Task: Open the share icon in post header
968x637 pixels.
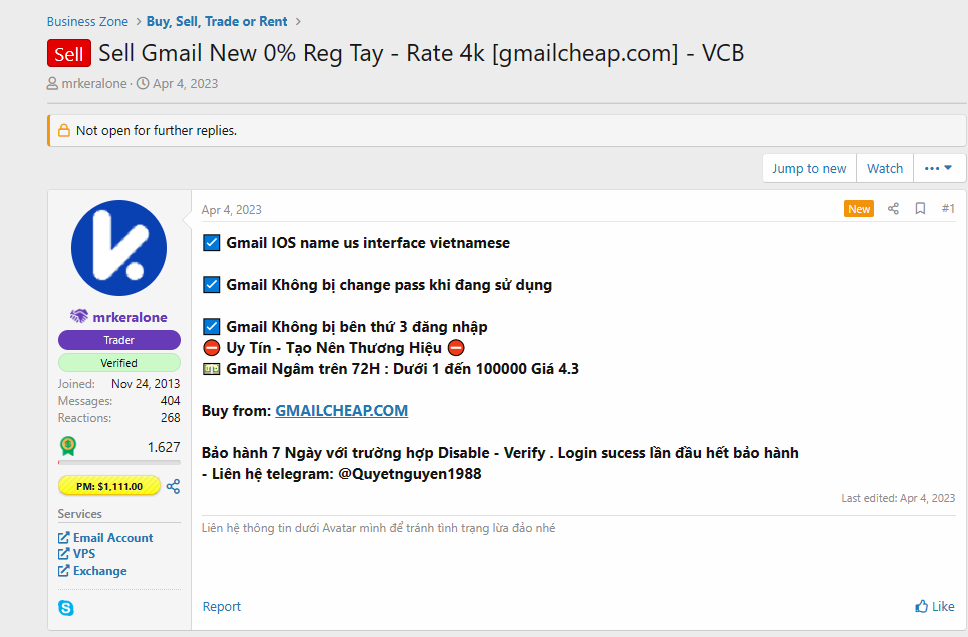Action: coord(893,209)
